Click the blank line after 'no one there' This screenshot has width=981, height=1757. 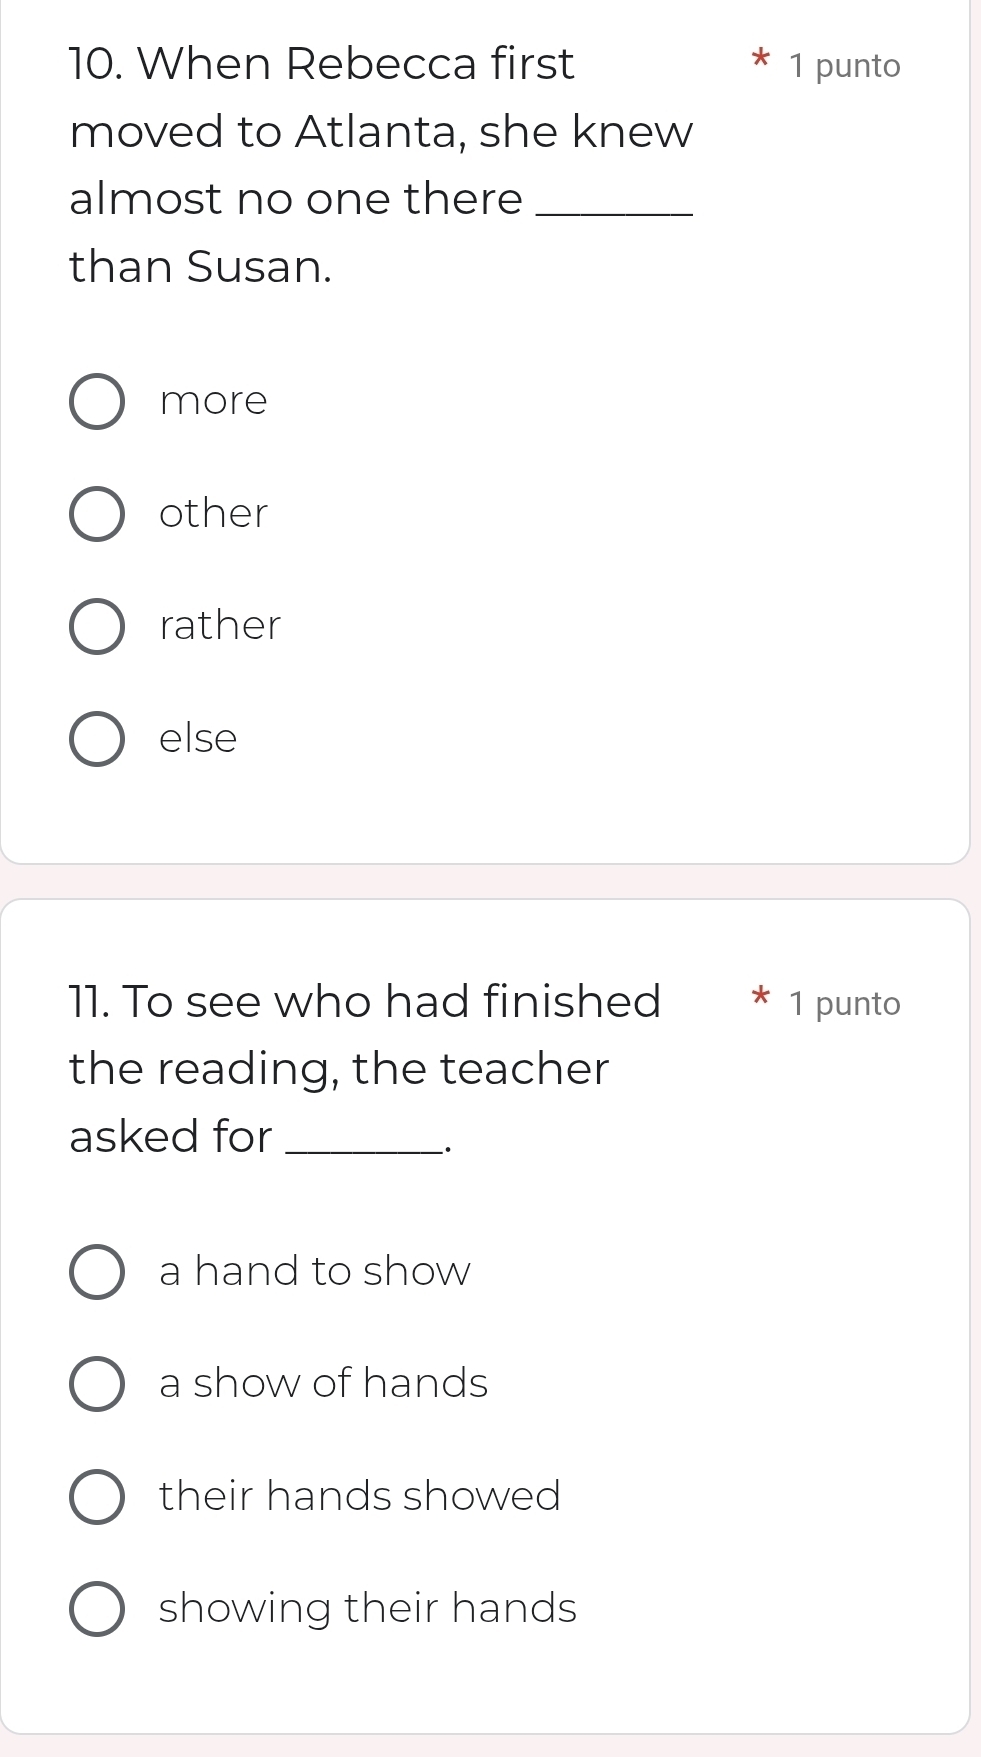[x=614, y=208]
